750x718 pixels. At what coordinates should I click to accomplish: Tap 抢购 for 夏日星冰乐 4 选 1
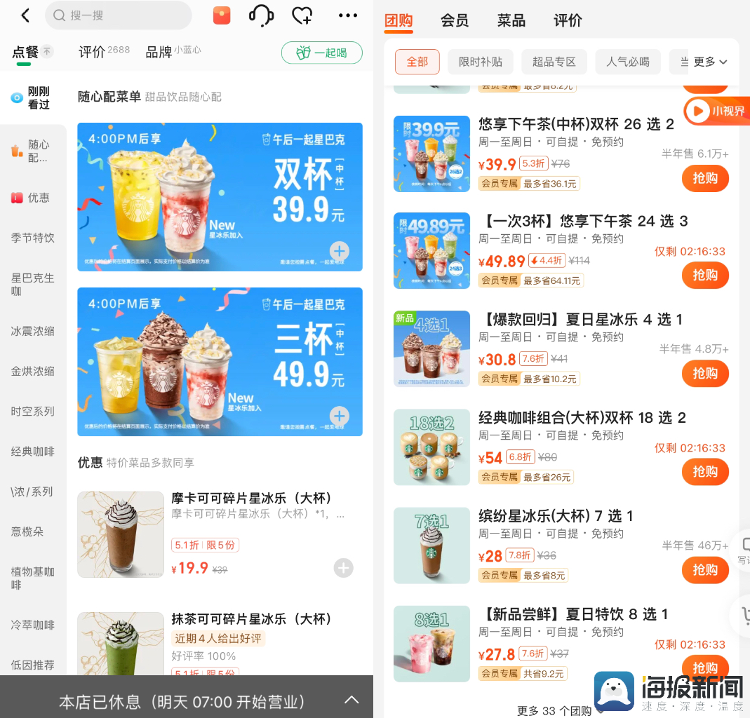click(x=705, y=373)
